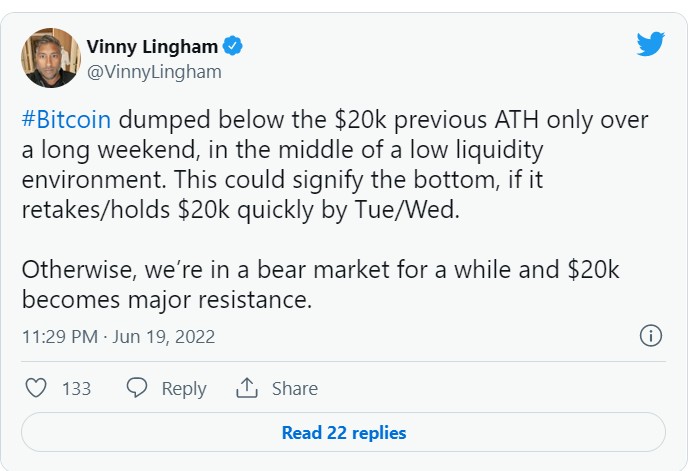Screen dimensions: 693x471
Task: Open the @VinnyLingham handle link
Action: (154, 72)
